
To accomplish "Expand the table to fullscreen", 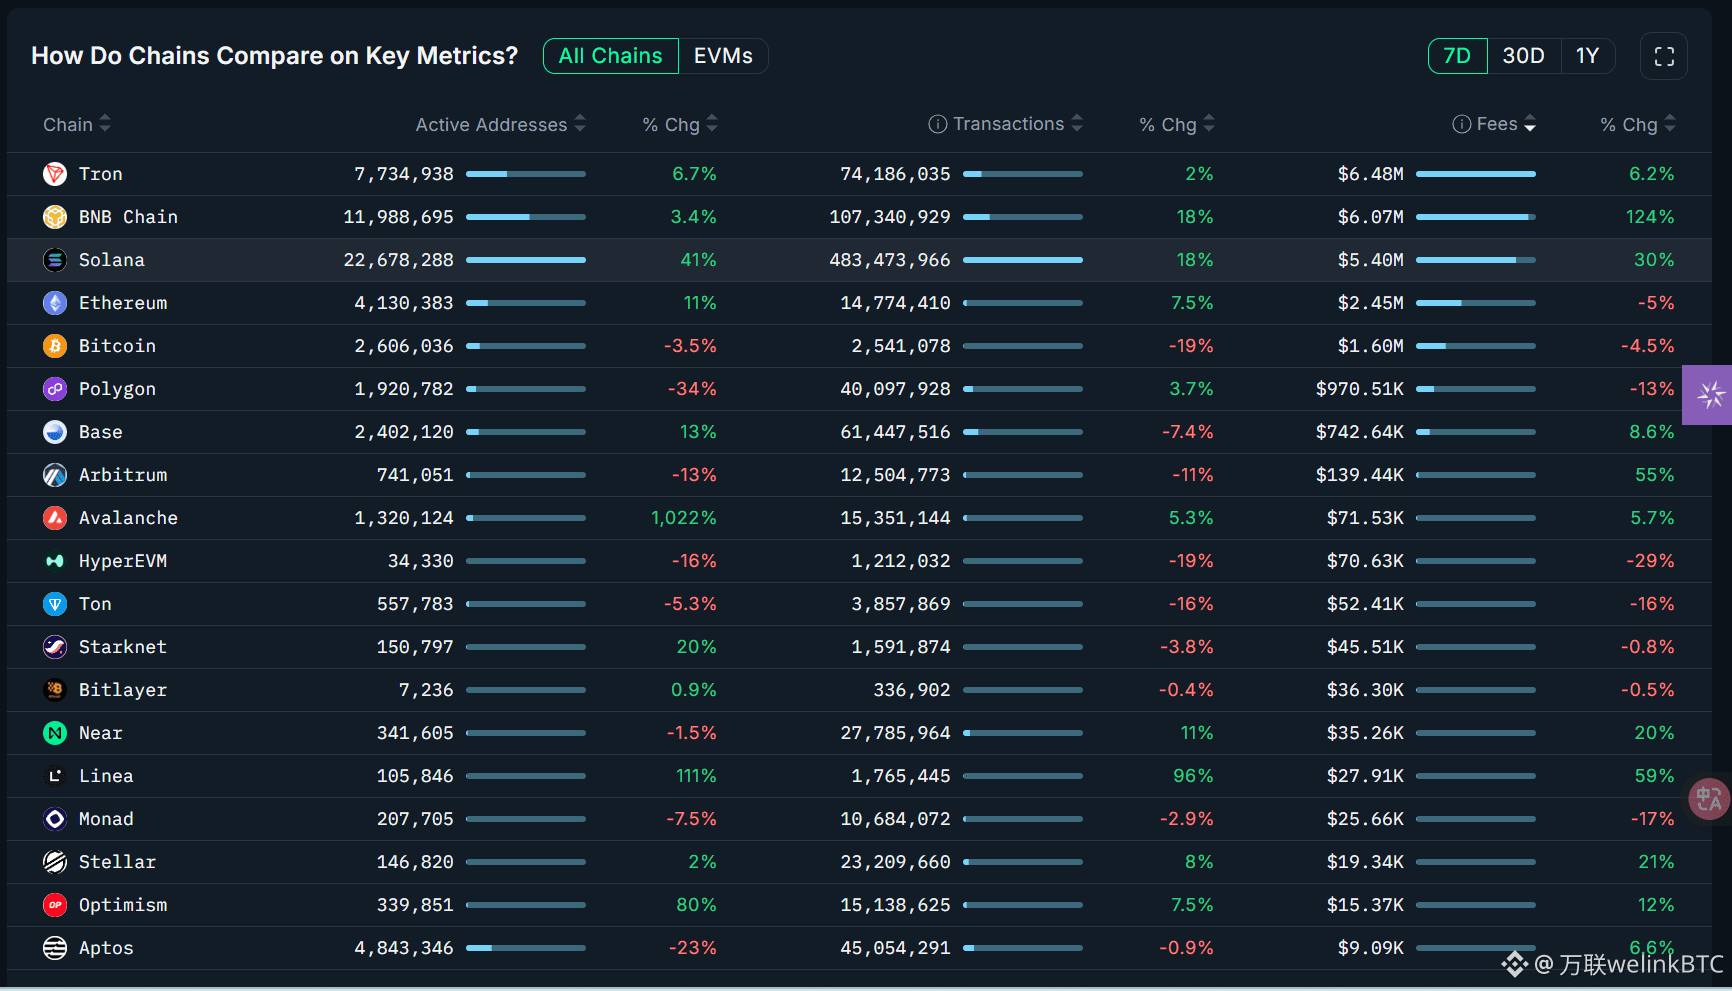I will pos(1664,56).
